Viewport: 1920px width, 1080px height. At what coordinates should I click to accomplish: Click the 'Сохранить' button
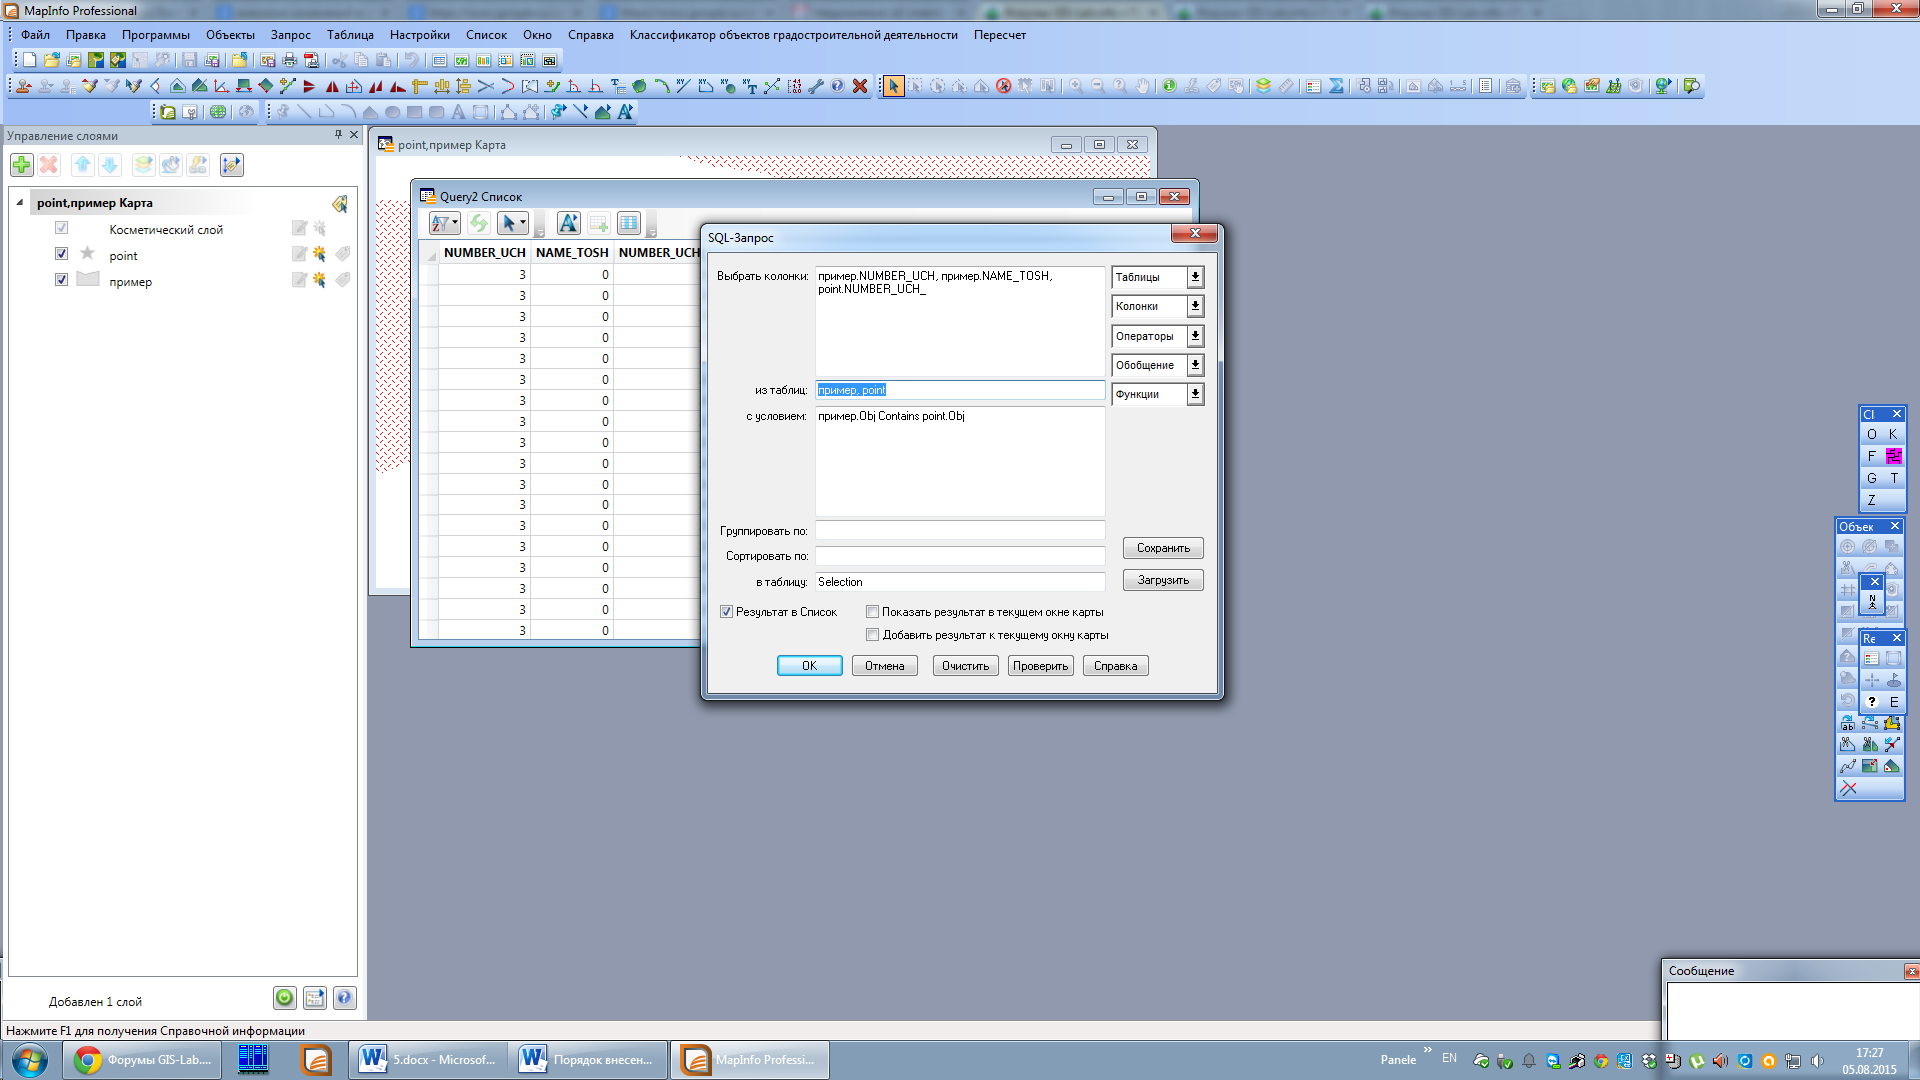point(1163,548)
